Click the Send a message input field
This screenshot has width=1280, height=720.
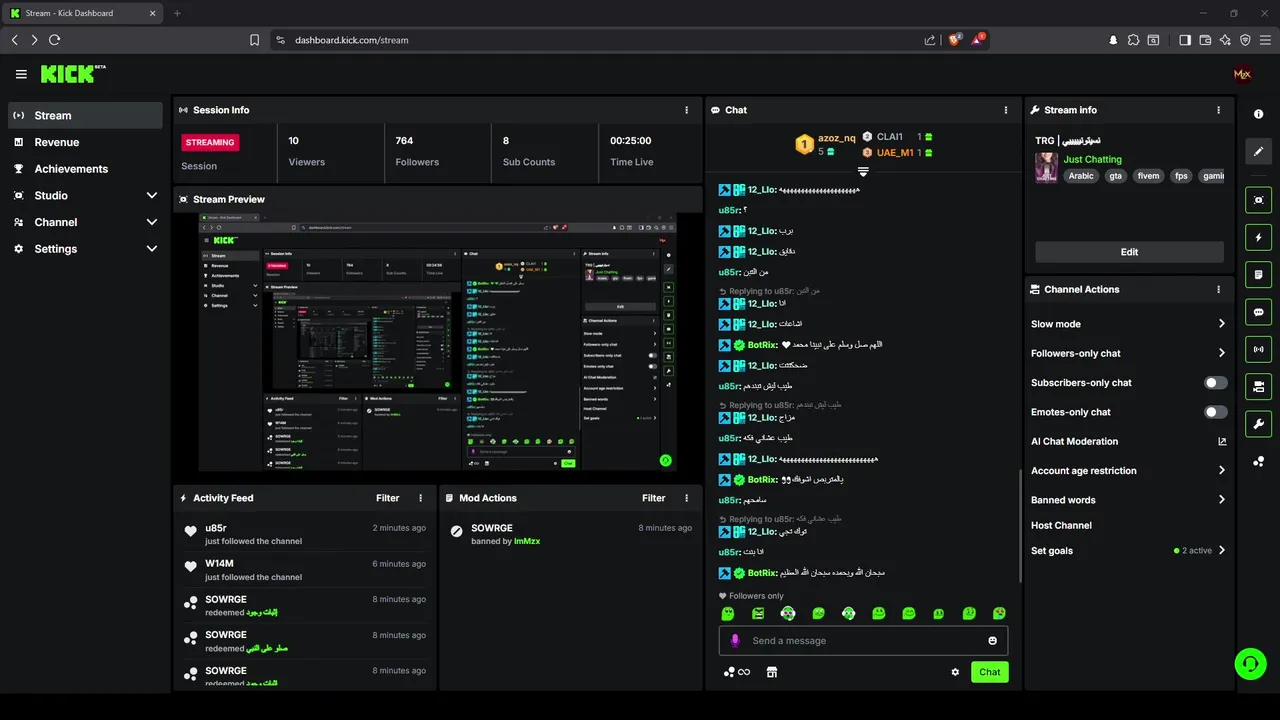point(863,641)
